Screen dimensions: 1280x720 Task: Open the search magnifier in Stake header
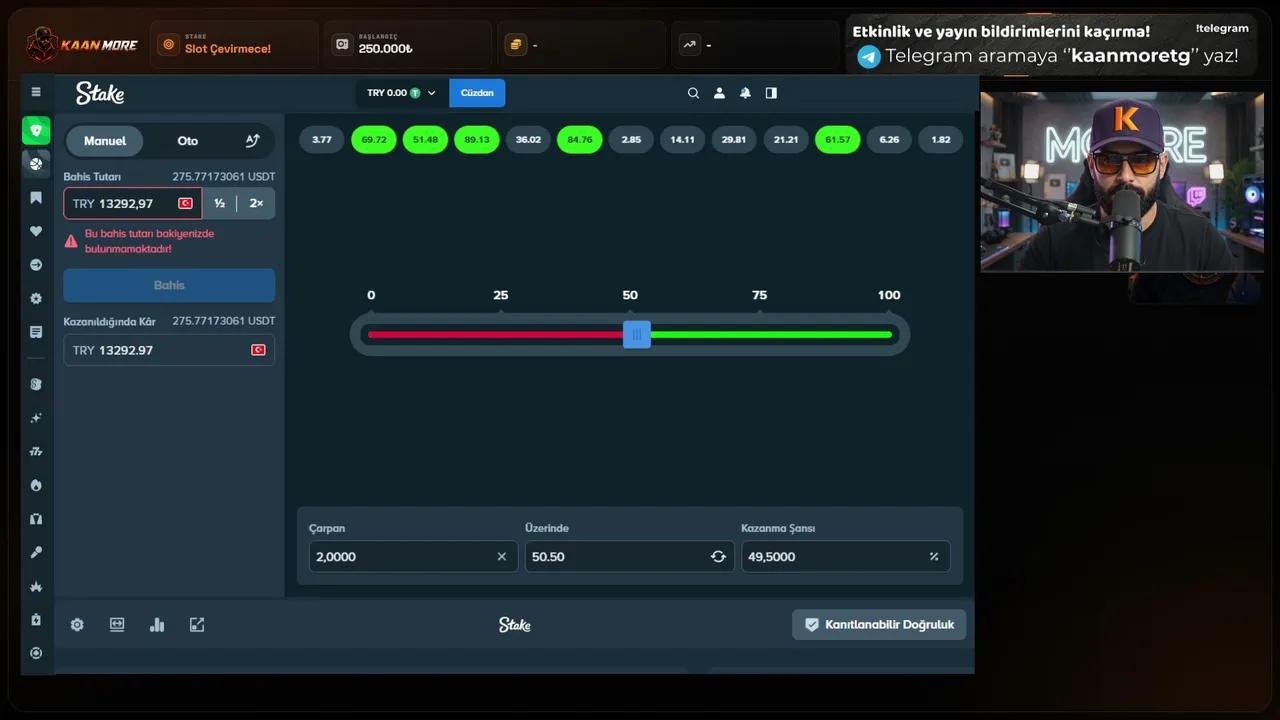click(x=693, y=93)
